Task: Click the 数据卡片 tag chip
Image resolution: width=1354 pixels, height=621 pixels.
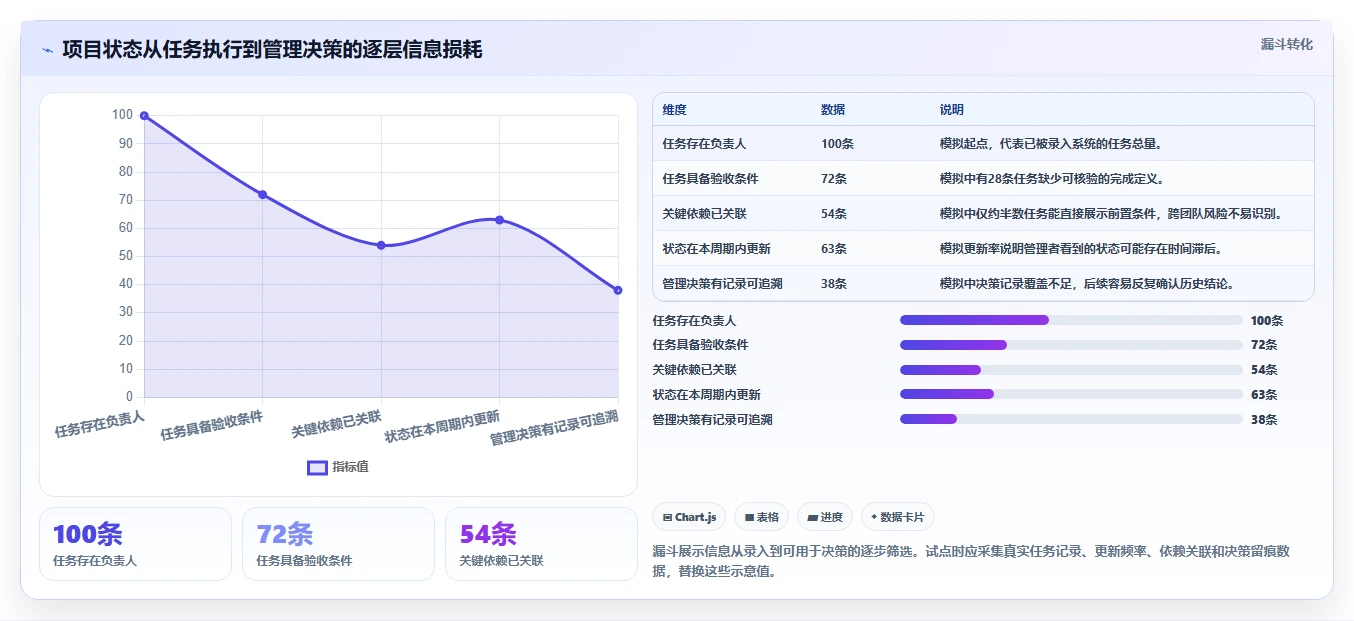Action: pos(898,517)
